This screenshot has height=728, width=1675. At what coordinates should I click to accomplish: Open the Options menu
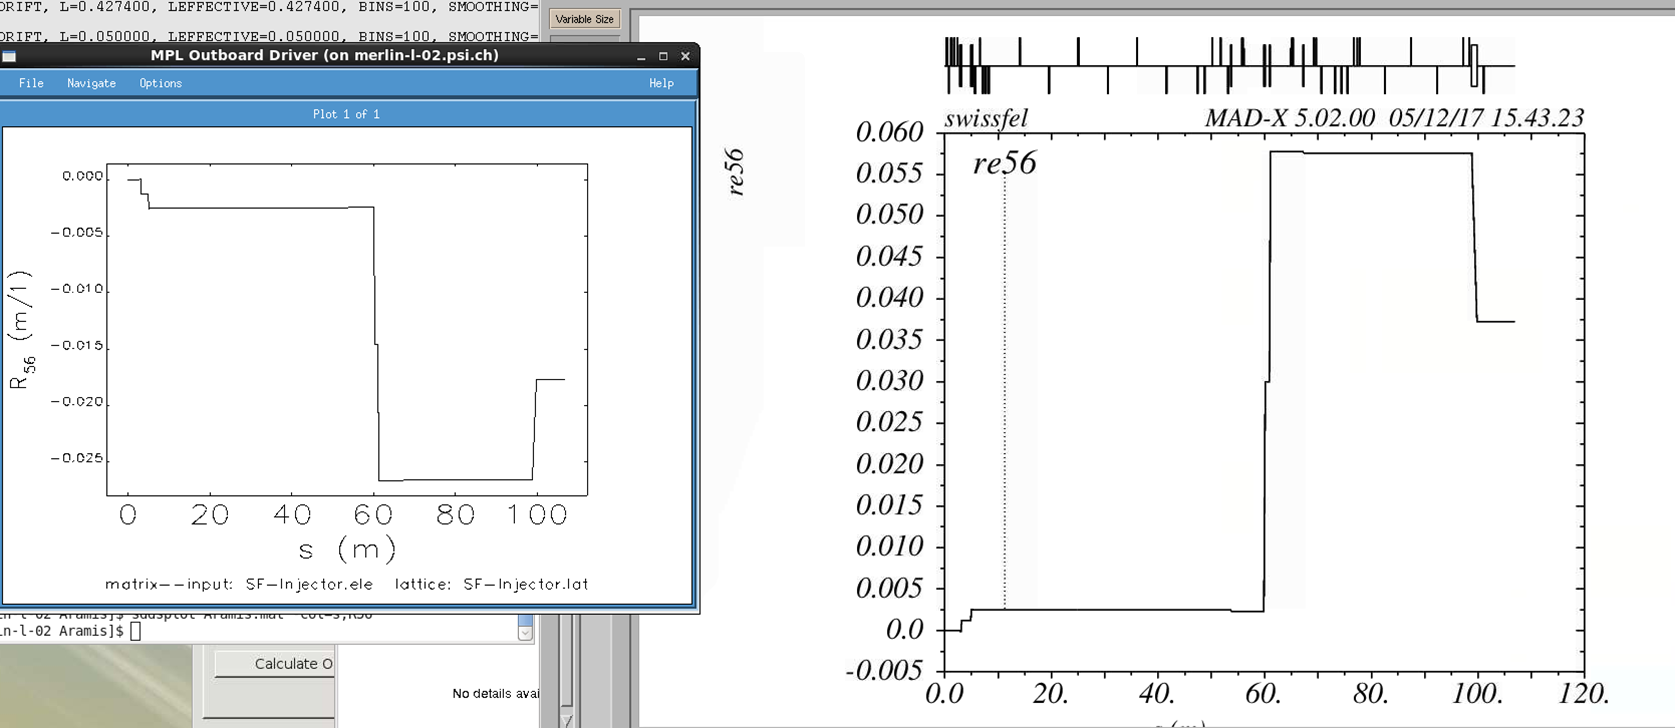click(160, 83)
